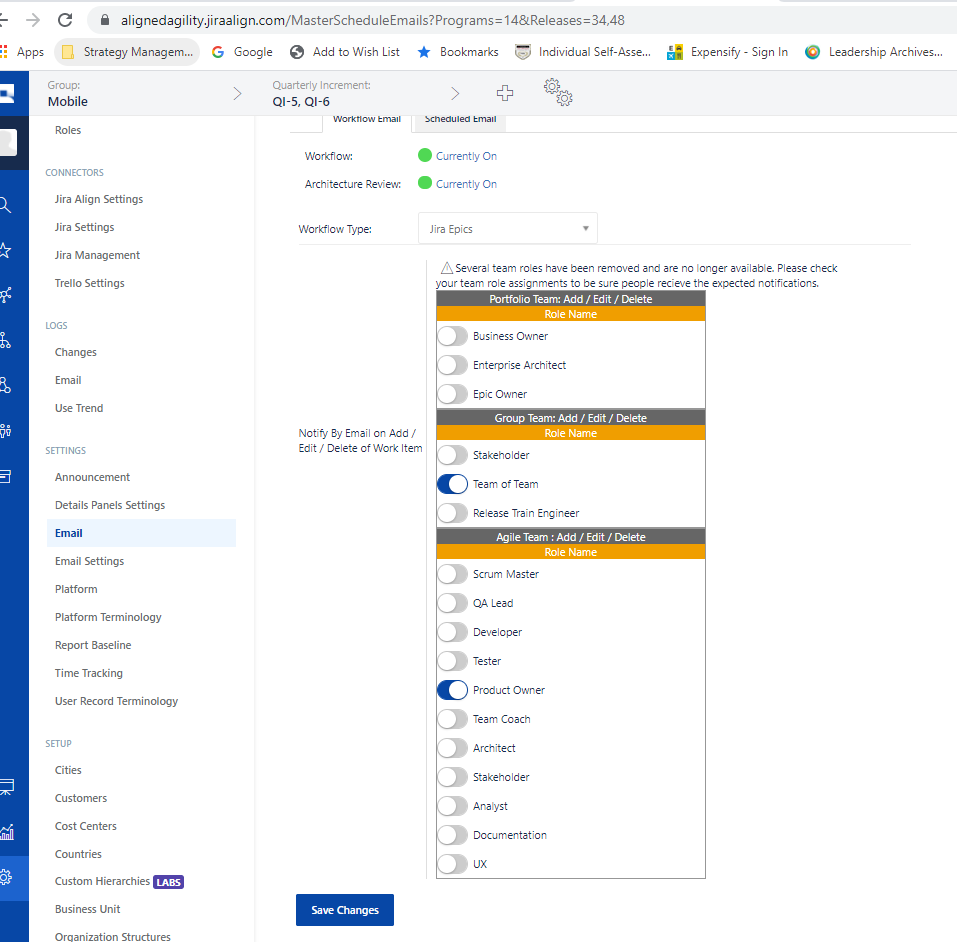957x942 pixels.
Task: Open the Strategy Managem... bookmark folder
Action: coord(128,52)
